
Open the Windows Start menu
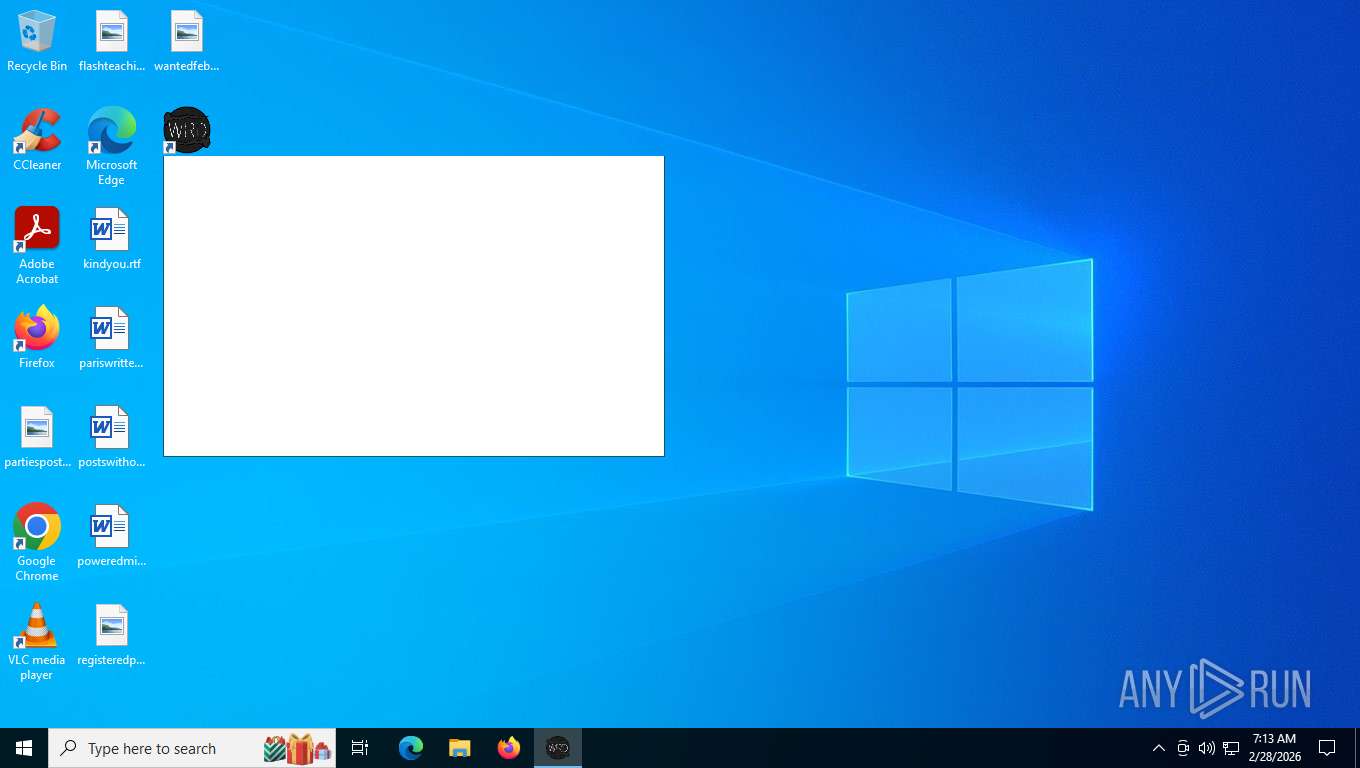(24, 748)
